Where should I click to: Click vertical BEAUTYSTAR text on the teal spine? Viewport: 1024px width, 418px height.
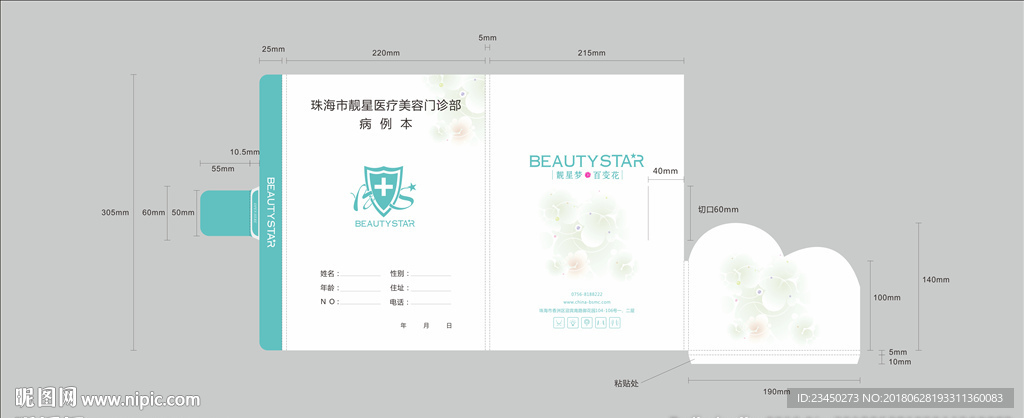pos(271,212)
